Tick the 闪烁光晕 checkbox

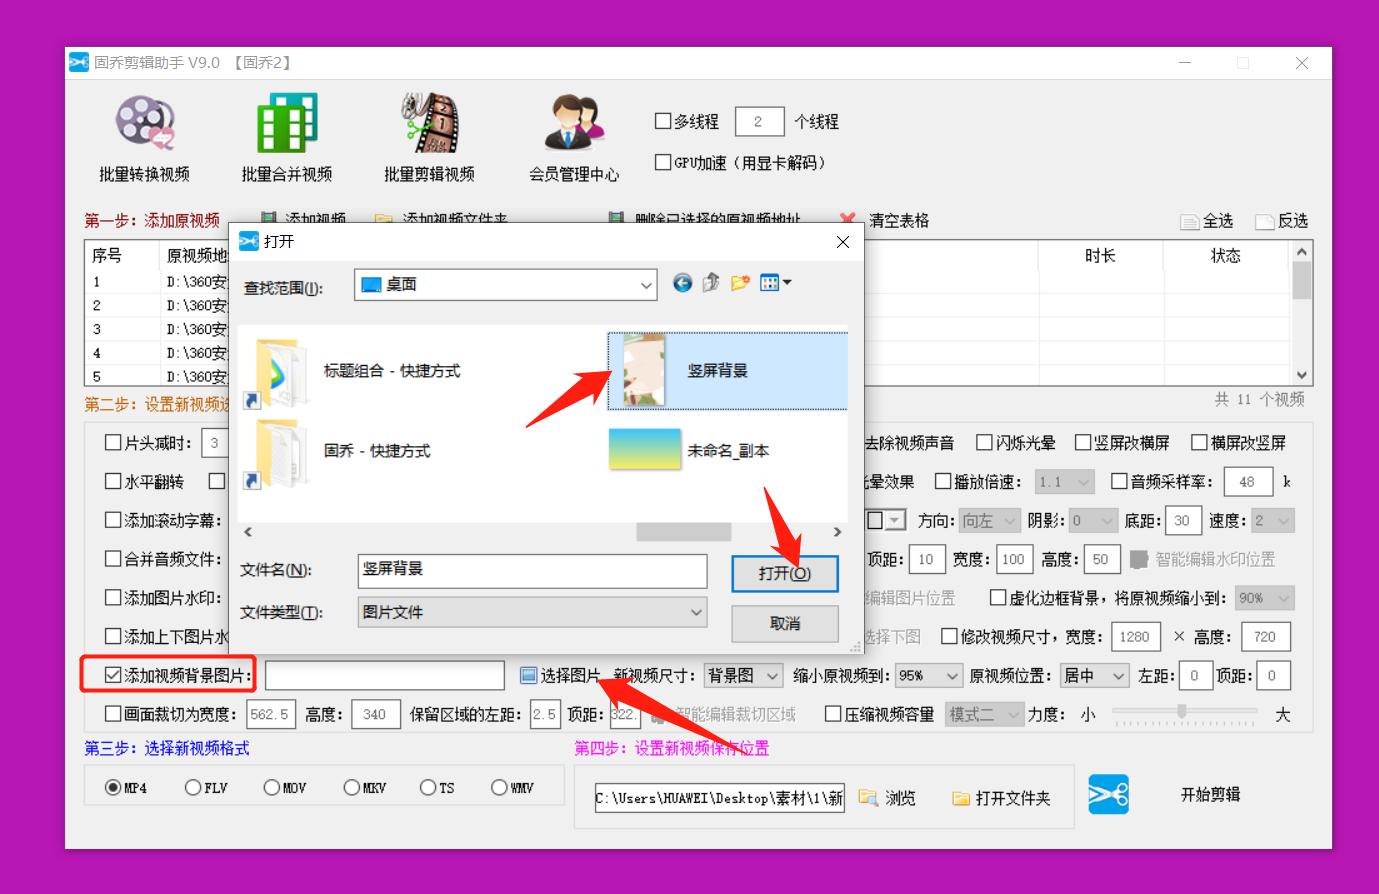point(985,442)
